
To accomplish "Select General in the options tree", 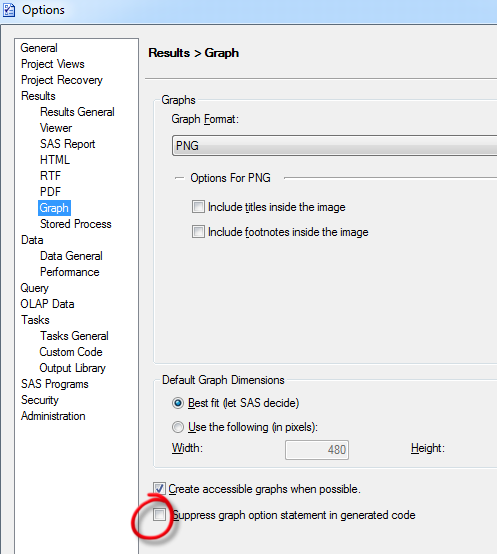I will pyautogui.click(x=39, y=48).
